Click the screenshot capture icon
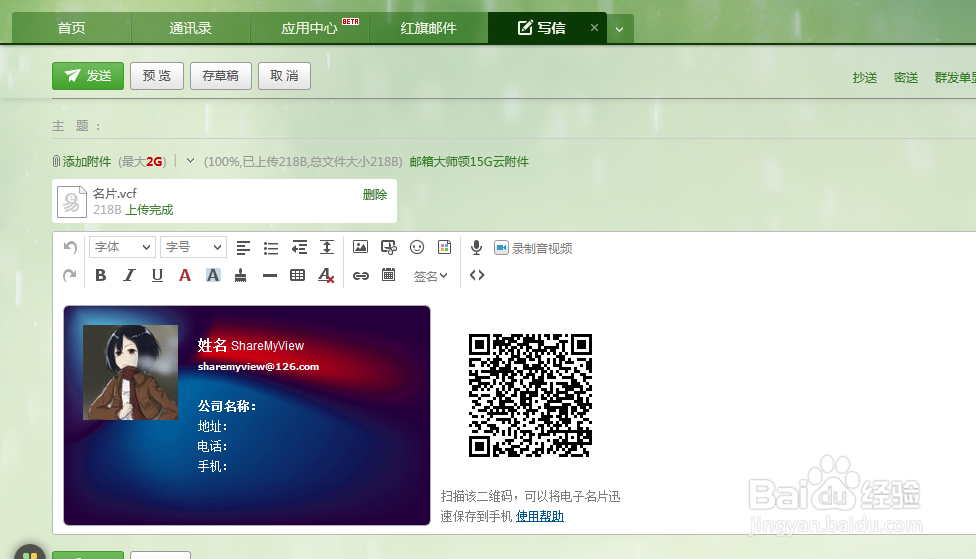Image resolution: width=976 pixels, height=559 pixels. (388, 247)
